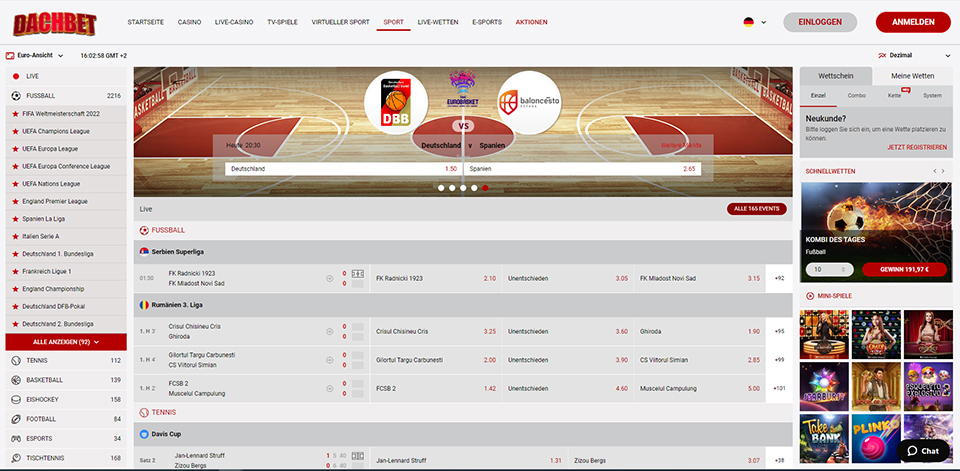Select the third banner carousel dot

click(463, 188)
